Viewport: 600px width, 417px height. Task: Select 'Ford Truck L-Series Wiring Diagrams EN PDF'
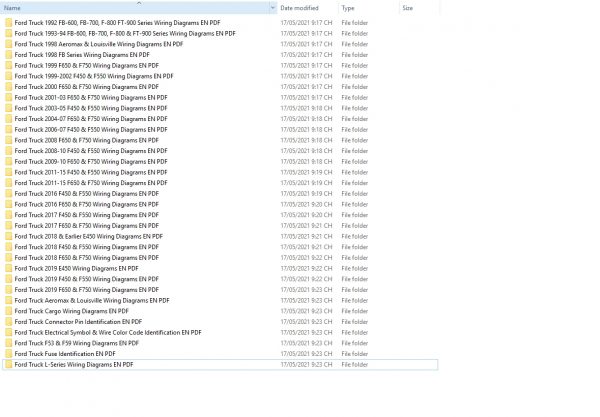[74, 365]
